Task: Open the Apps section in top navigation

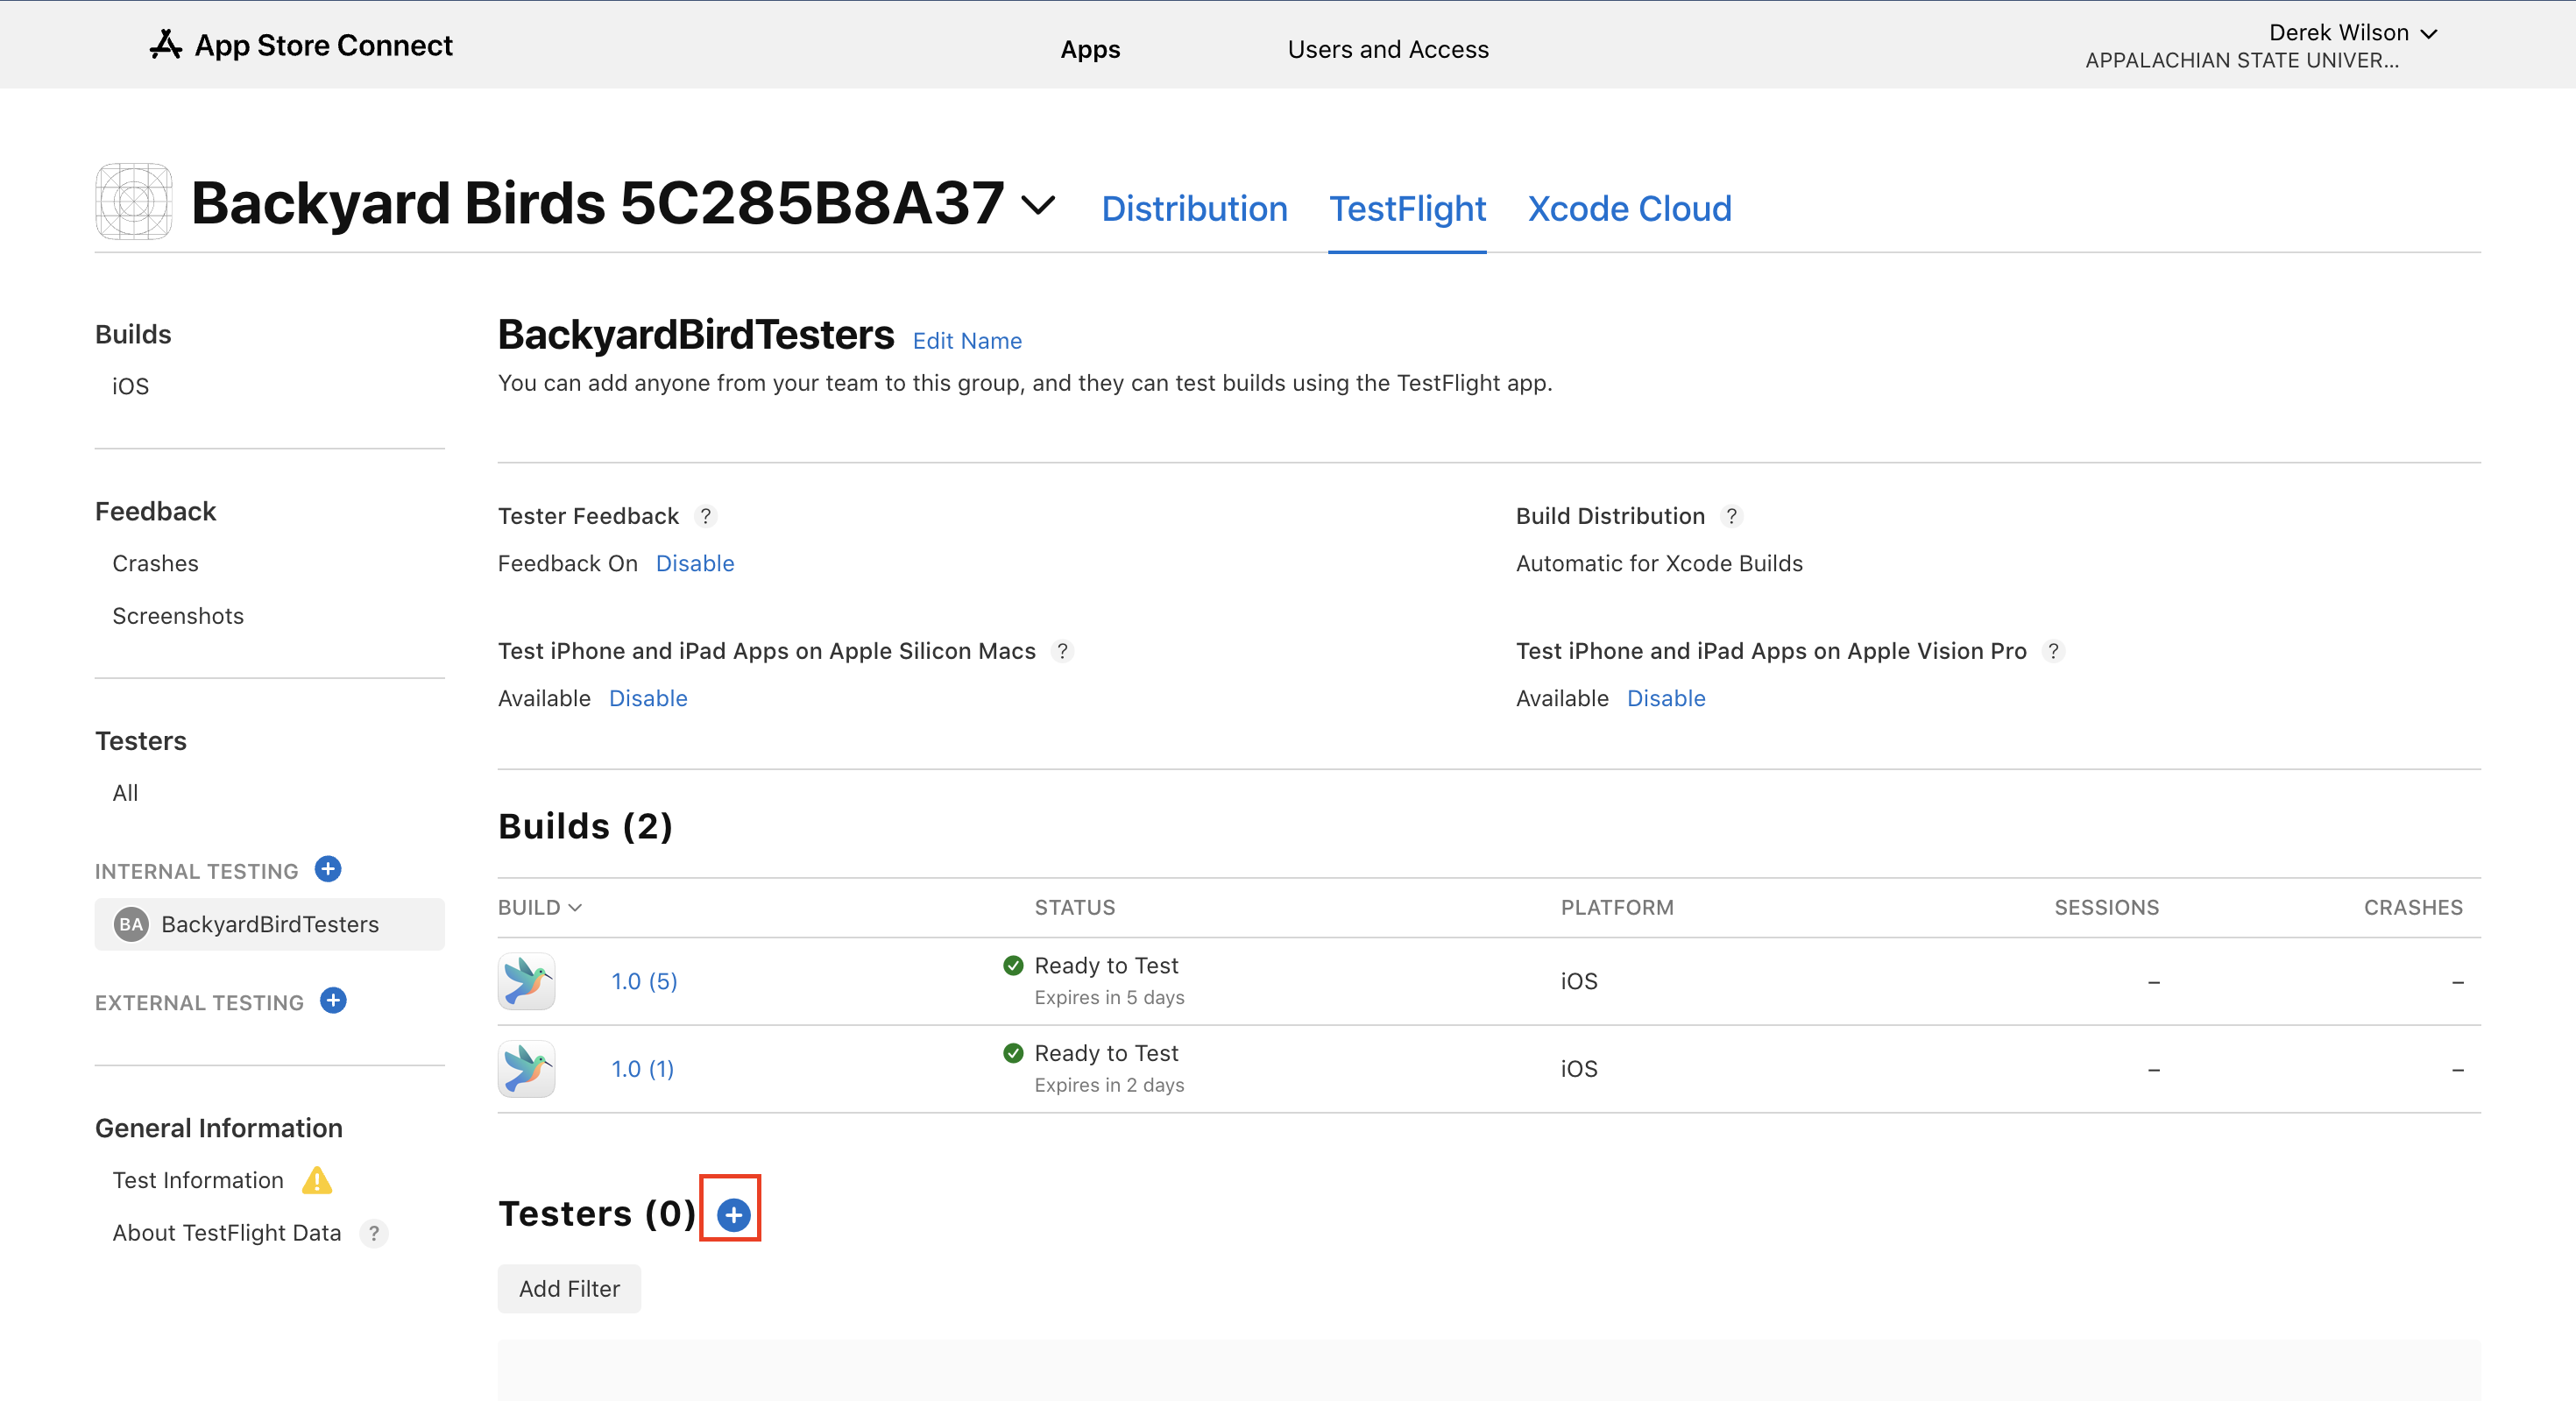Action: [1090, 49]
